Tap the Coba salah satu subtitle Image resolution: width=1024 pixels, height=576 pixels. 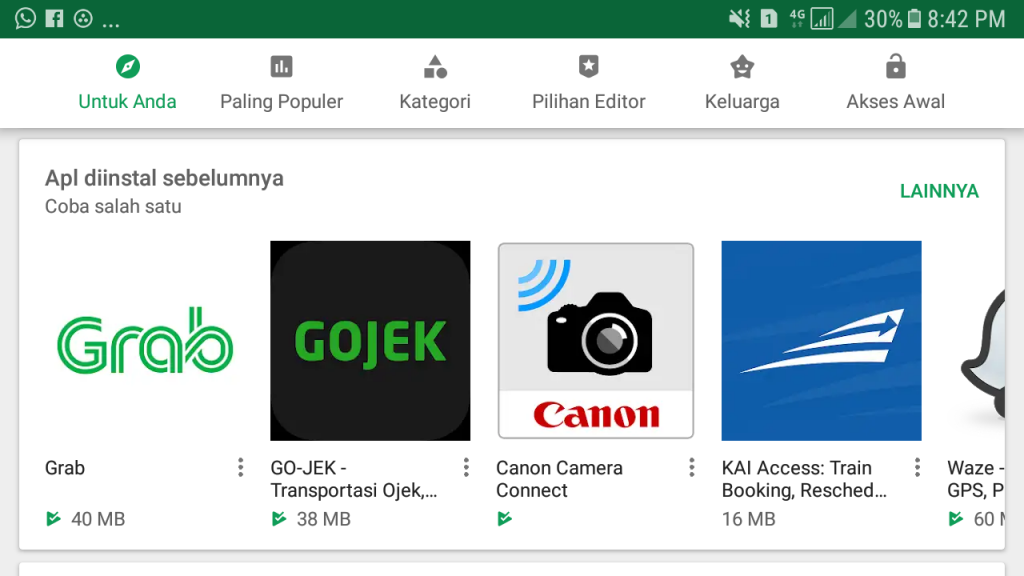tap(113, 206)
